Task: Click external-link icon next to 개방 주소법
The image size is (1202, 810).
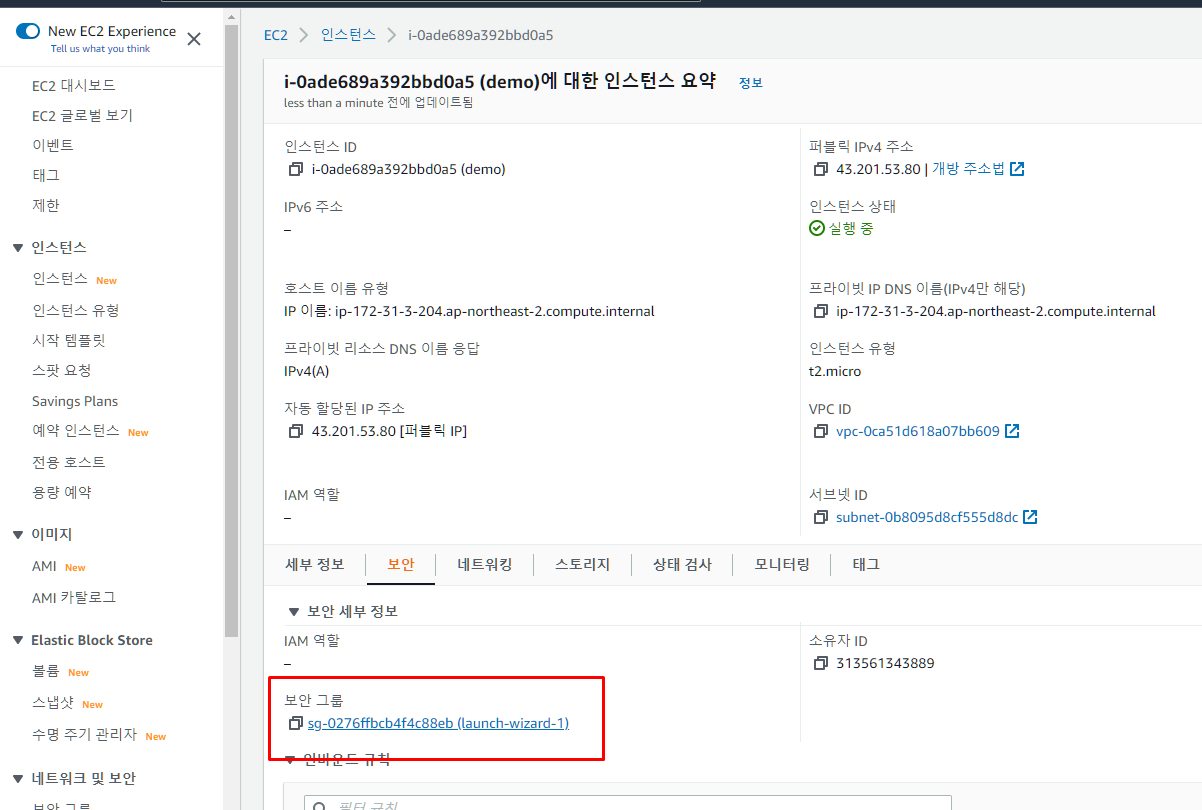Action: [1017, 169]
